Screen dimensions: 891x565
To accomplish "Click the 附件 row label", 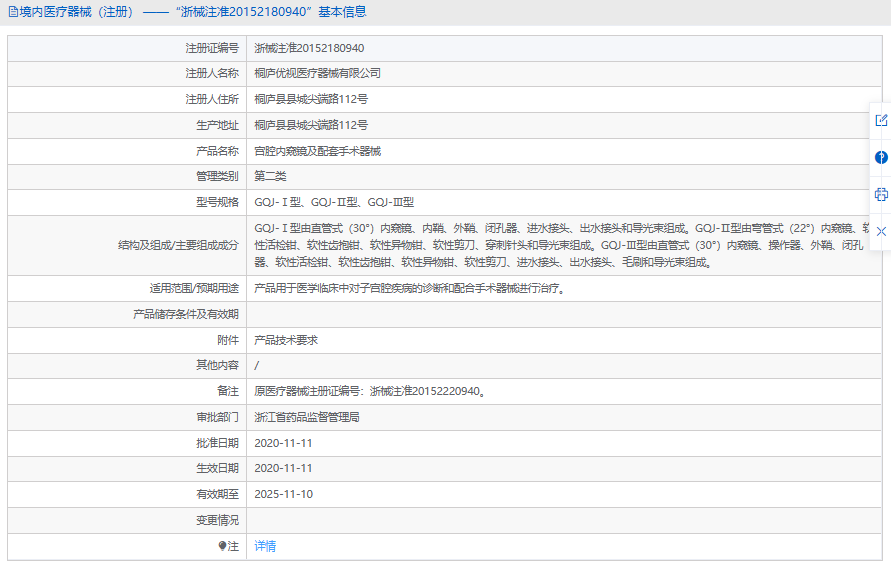I will click(x=228, y=340).
